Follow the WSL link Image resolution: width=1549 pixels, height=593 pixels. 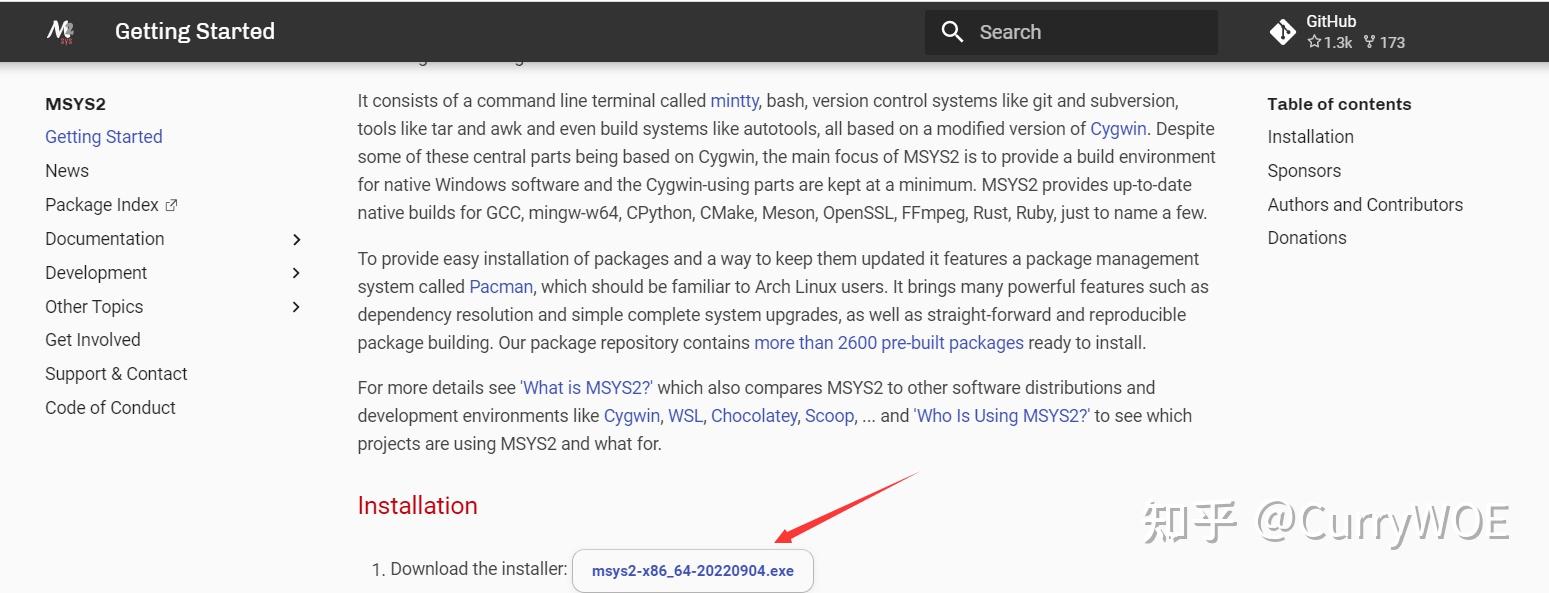click(x=685, y=416)
